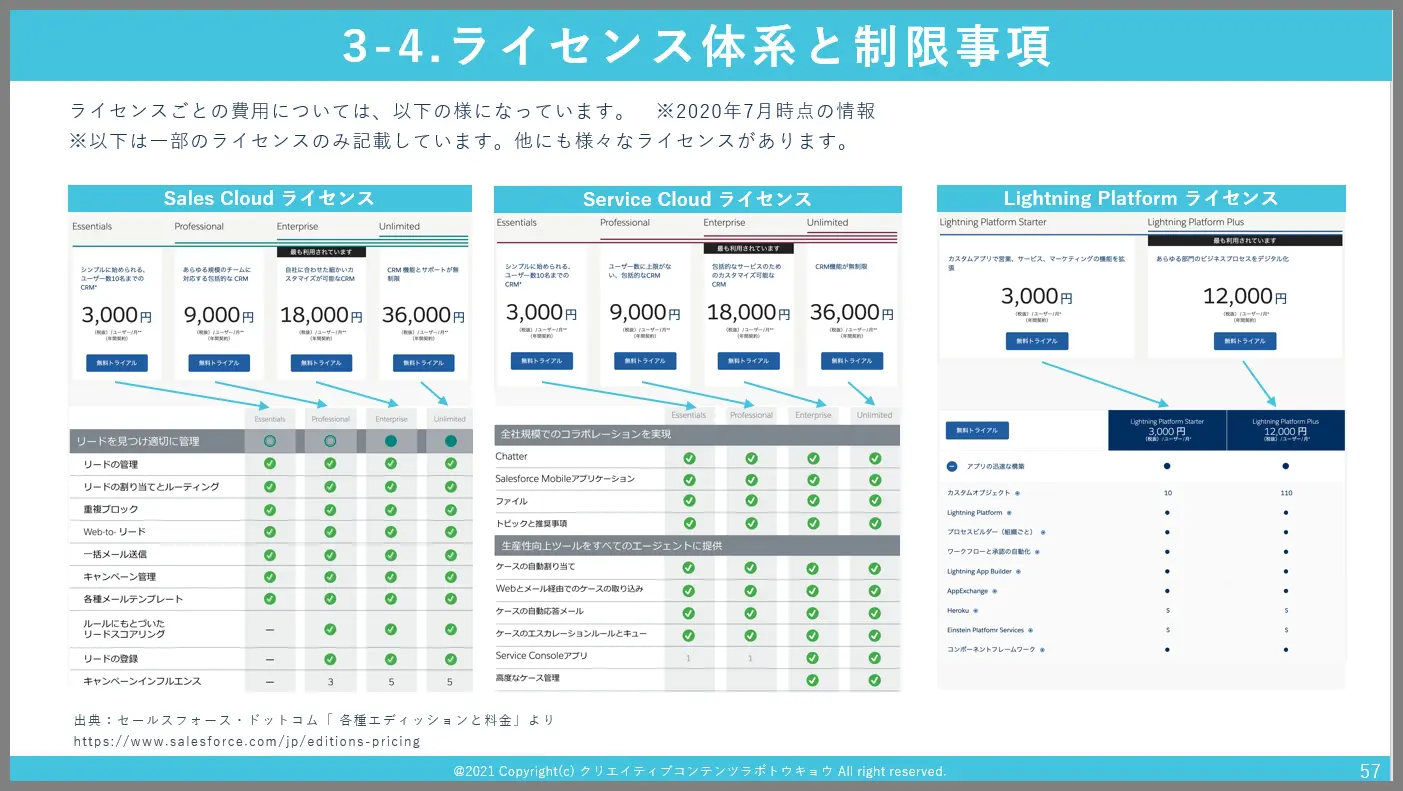The image size is (1403, 791).
Task: Start 無料トライアル for Sales Cloud Enterprise
Action: (321, 363)
